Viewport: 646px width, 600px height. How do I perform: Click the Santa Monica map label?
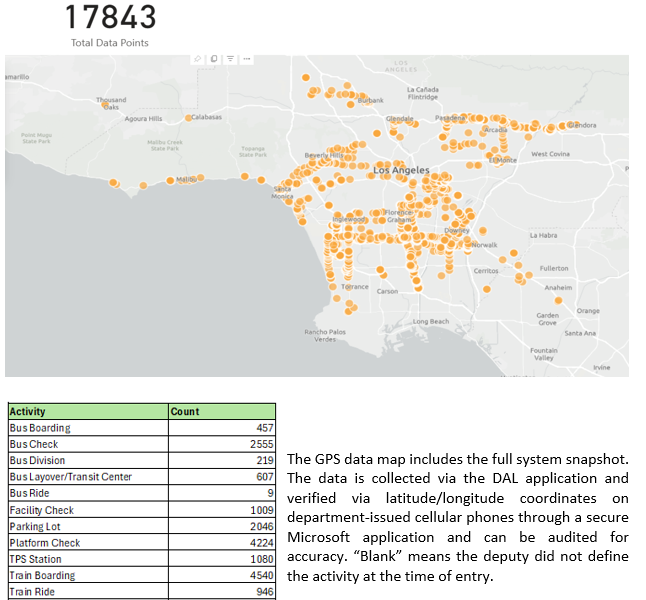point(283,192)
